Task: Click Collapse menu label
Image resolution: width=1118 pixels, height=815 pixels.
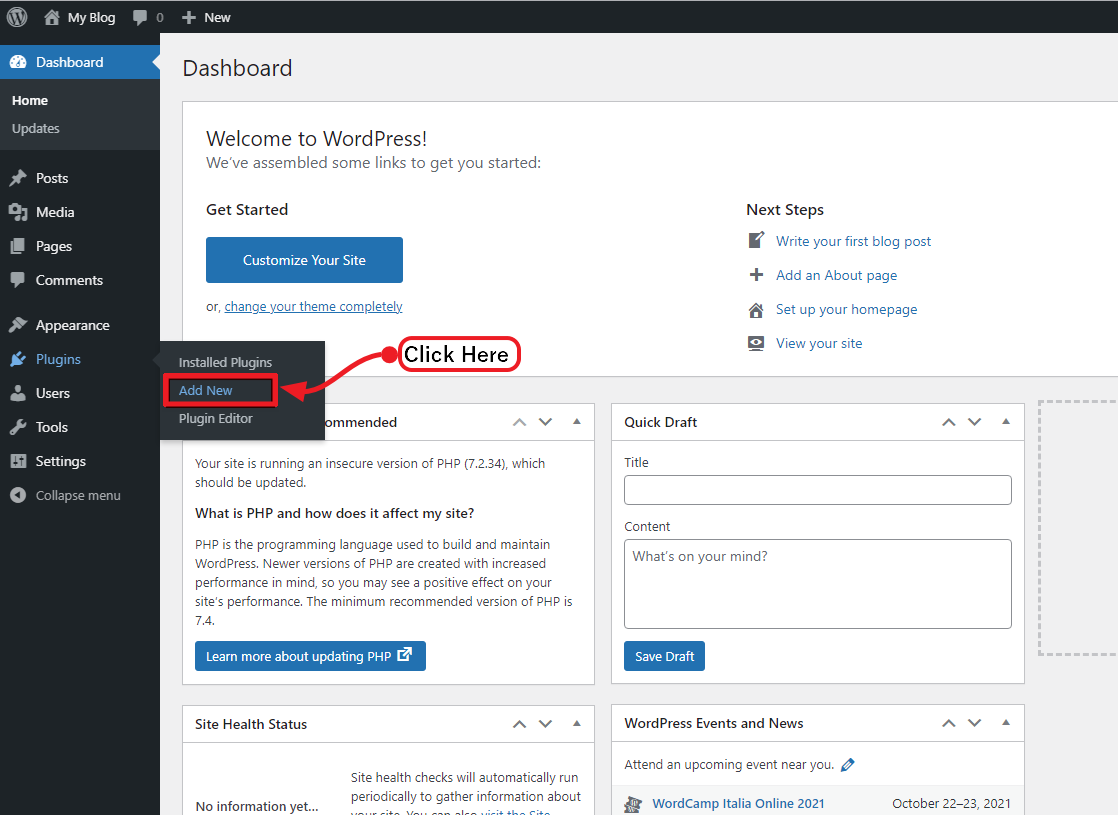Action: pos(78,496)
